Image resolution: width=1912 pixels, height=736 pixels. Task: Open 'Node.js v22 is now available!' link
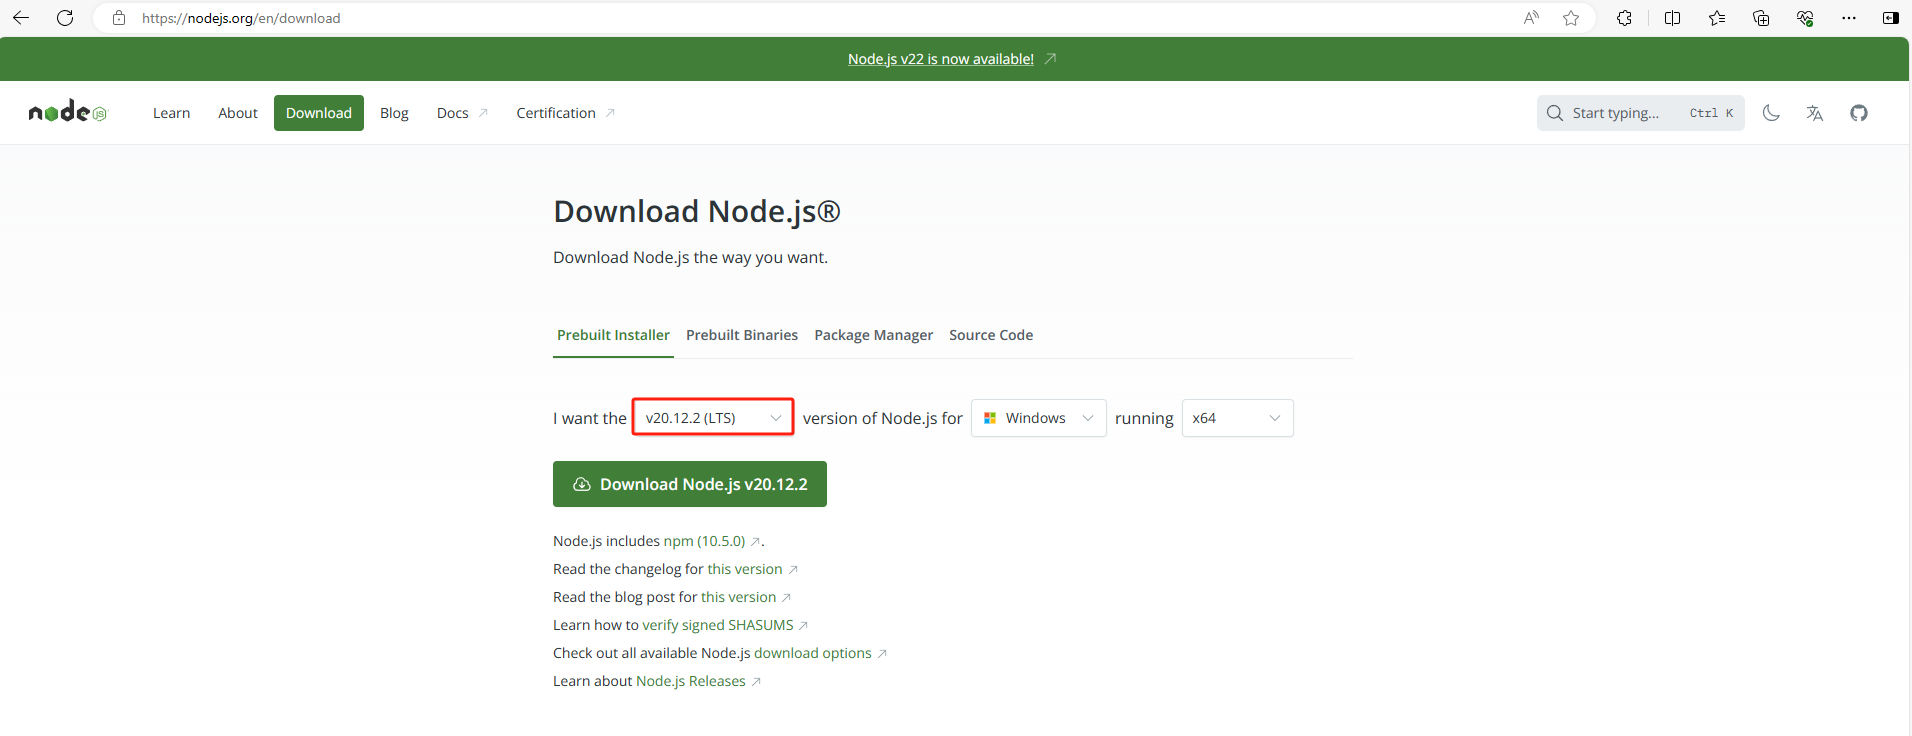tap(941, 59)
